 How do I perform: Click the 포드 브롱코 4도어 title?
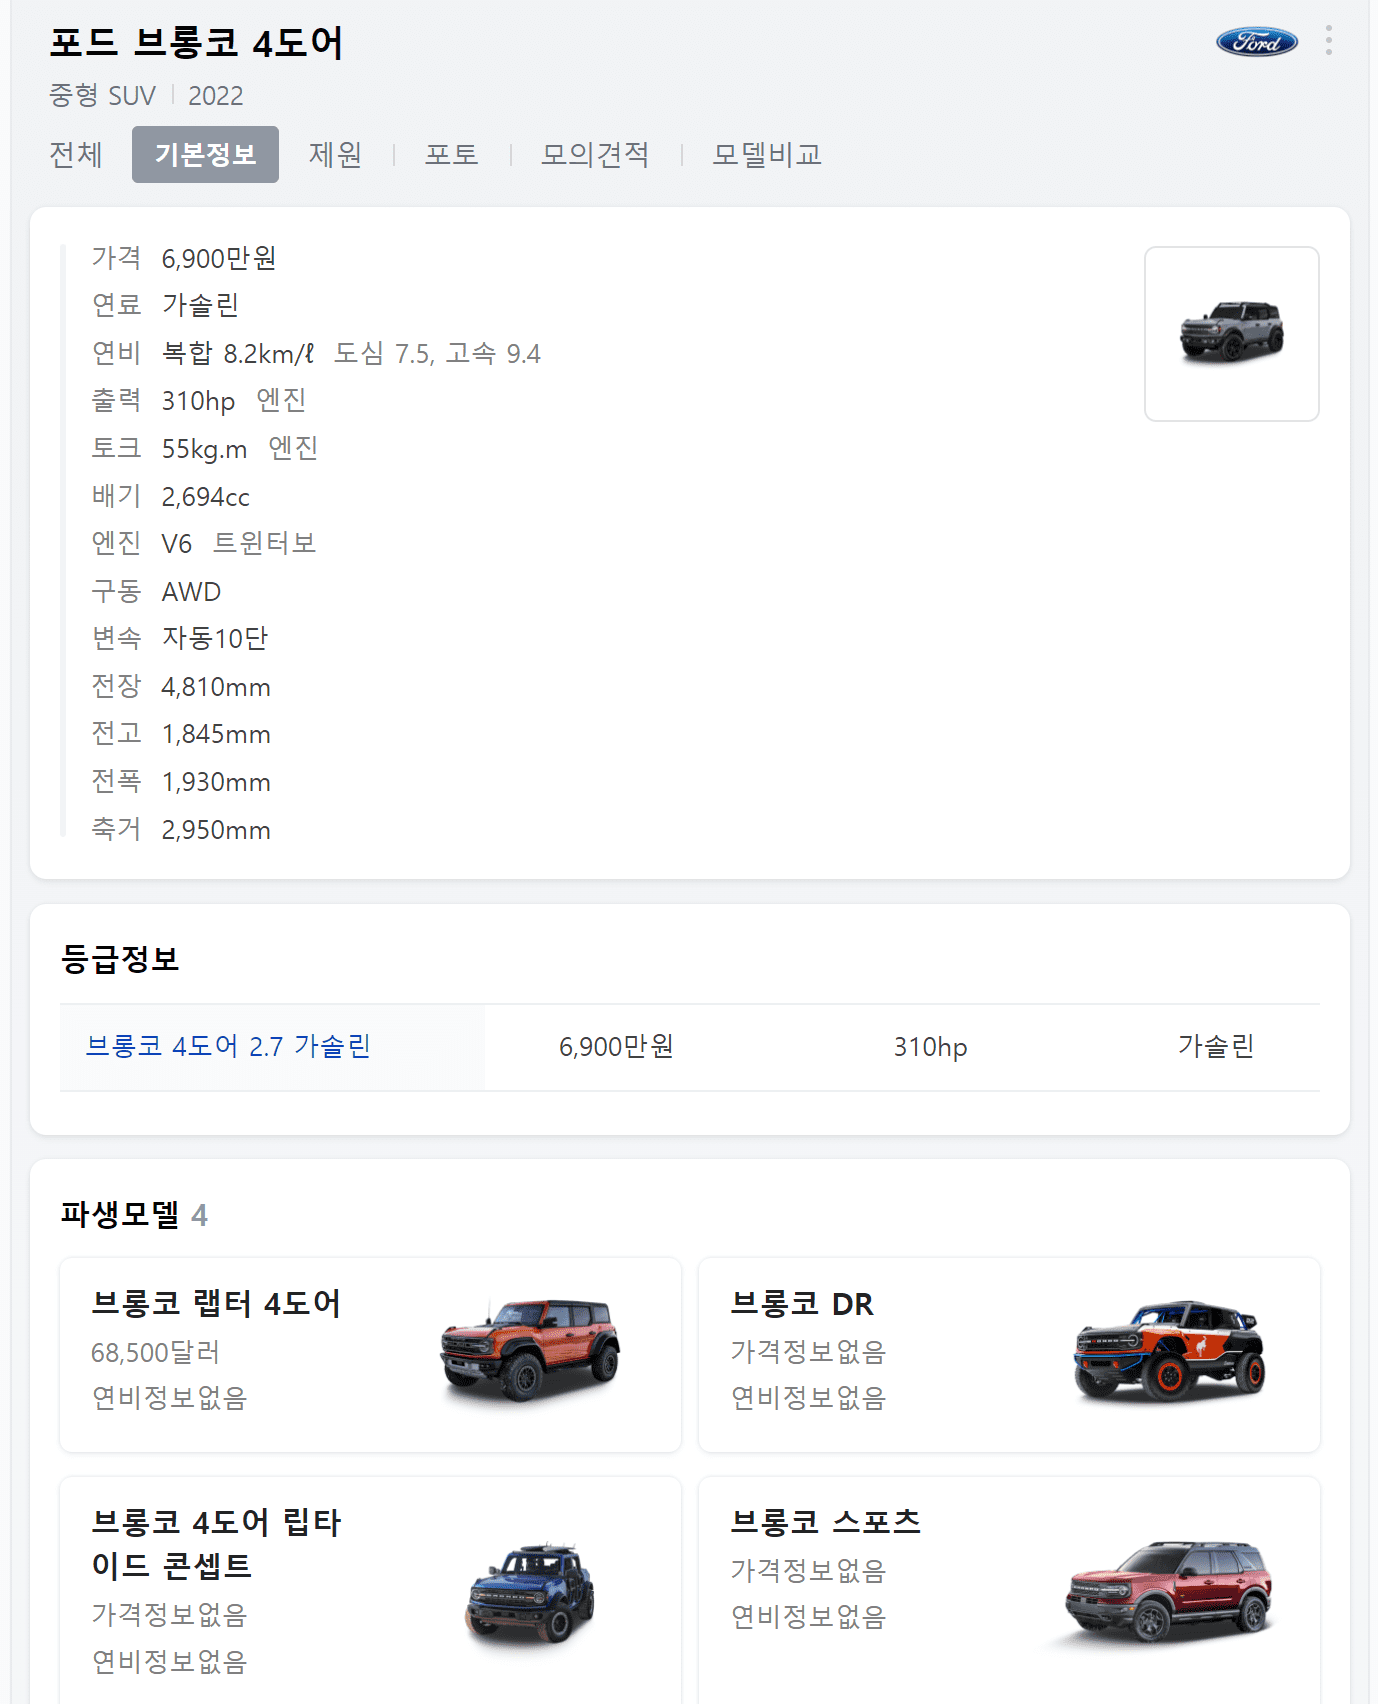[x=196, y=43]
